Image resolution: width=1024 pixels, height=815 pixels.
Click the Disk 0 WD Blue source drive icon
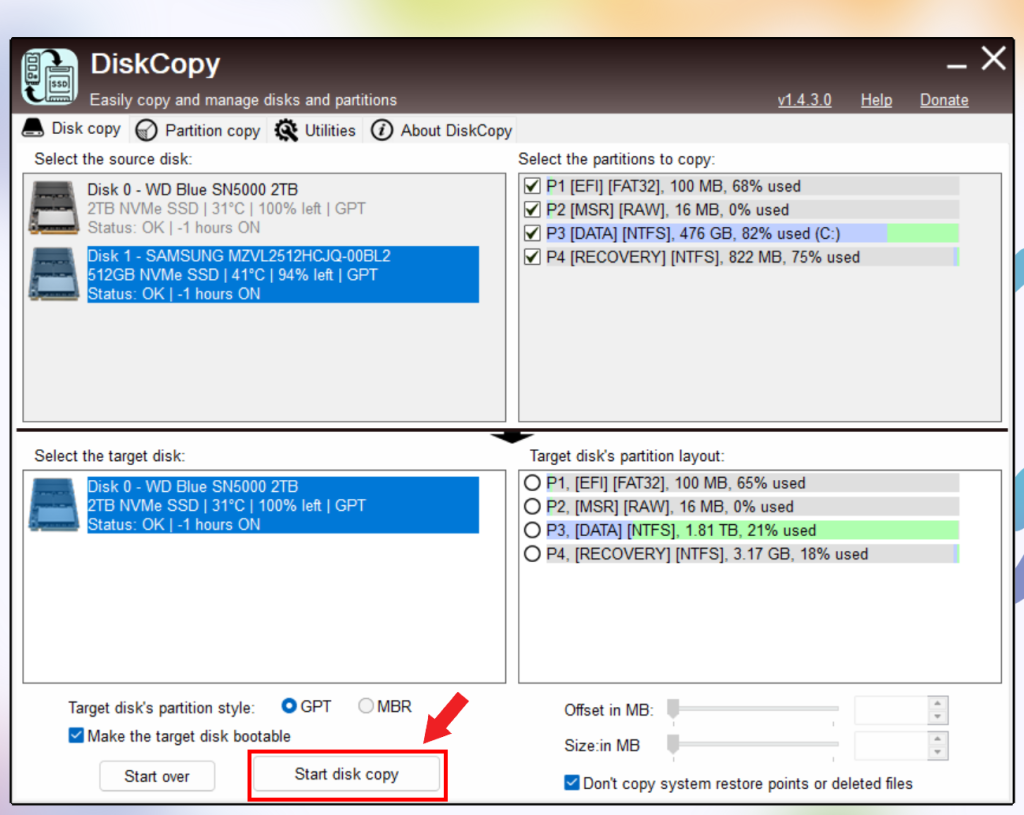tap(54, 208)
